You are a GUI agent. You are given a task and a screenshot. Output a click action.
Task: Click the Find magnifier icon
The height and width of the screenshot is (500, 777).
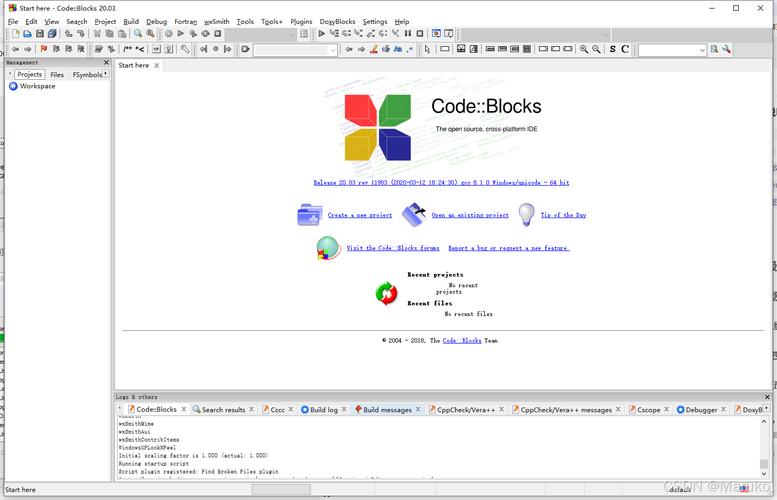click(138, 34)
